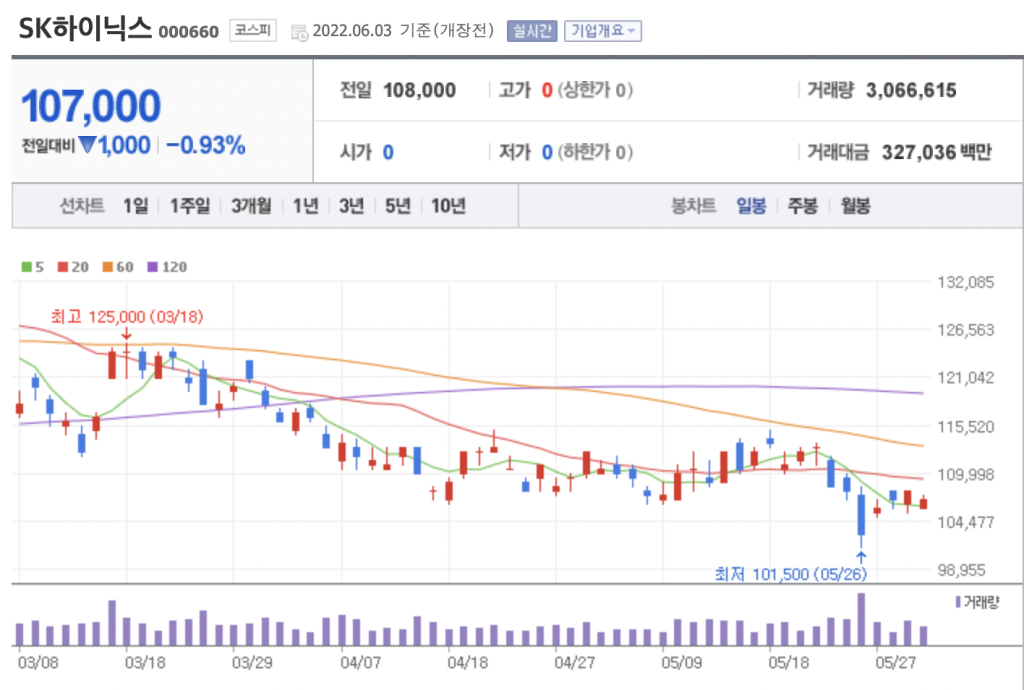Select the 1년 chart range
The width and height of the screenshot is (1024, 690).
[x=306, y=206]
